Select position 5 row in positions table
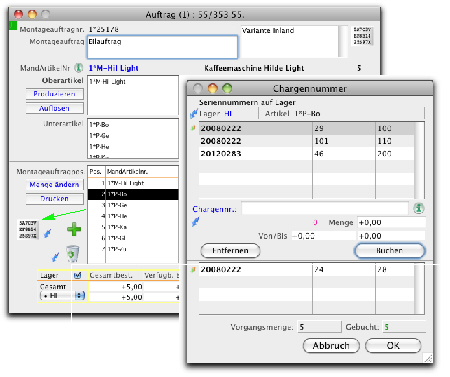 pyautogui.click(x=133, y=227)
